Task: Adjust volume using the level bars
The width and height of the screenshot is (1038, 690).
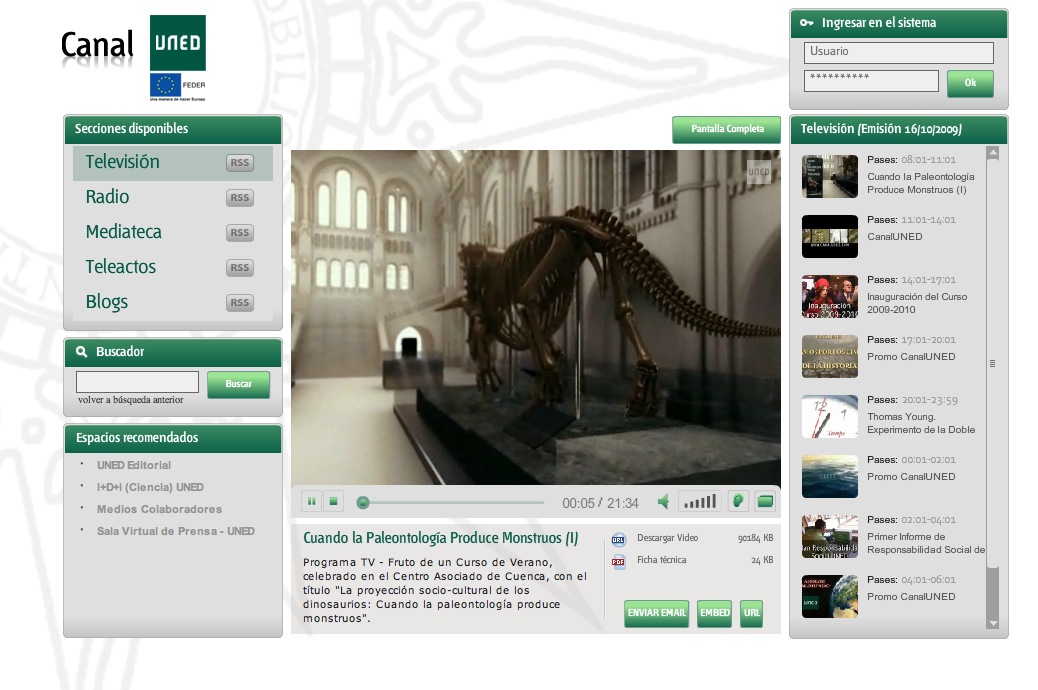Action: click(x=700, y=502)
